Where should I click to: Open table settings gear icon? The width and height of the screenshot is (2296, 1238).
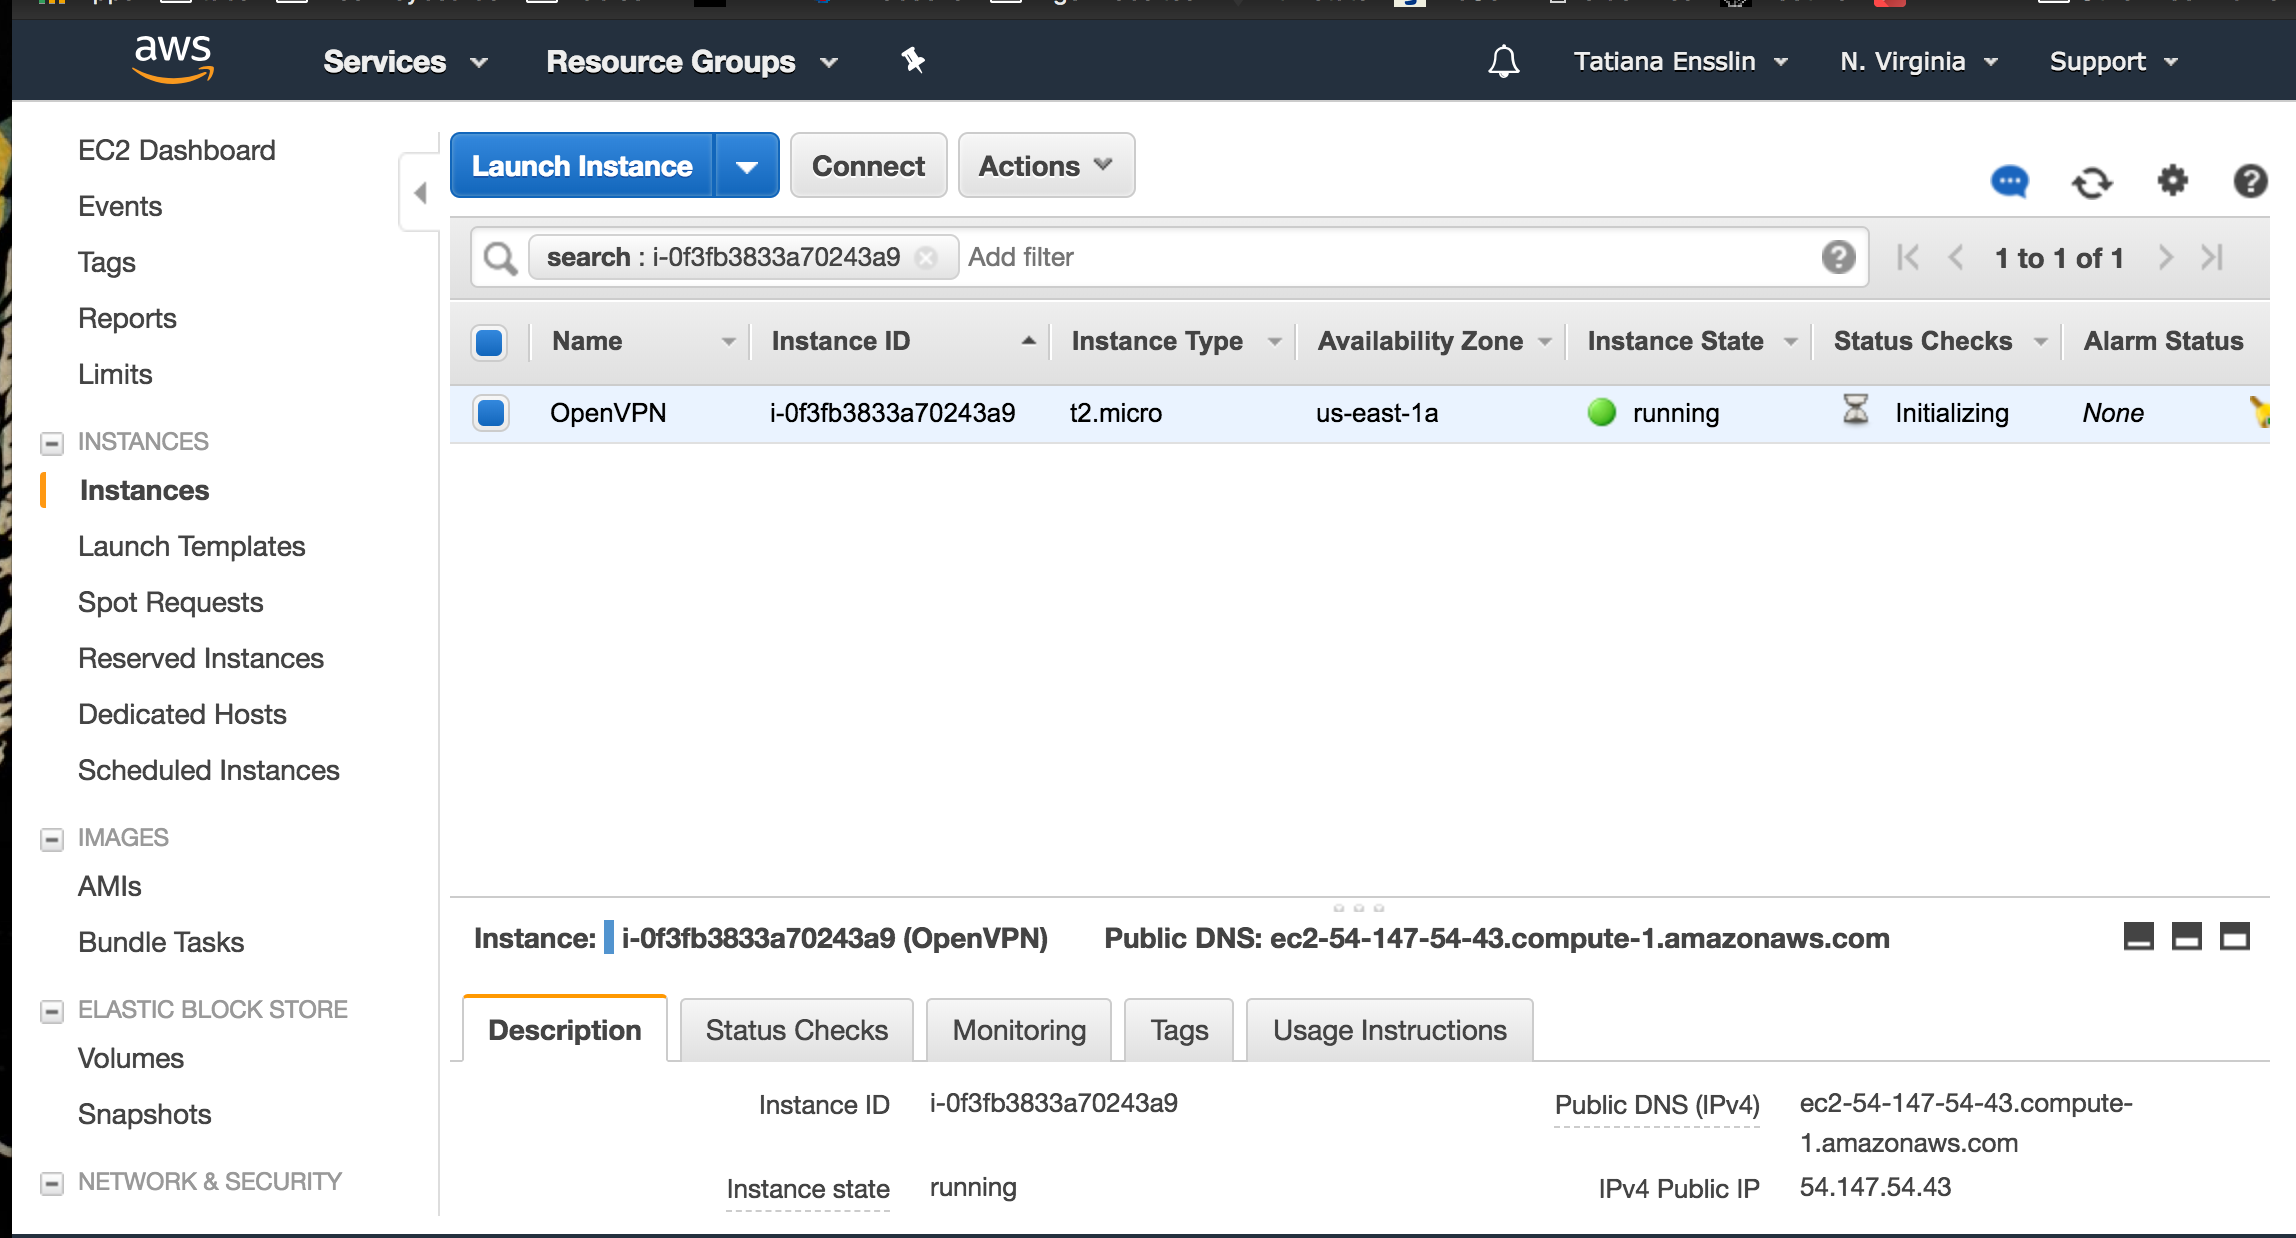tap(2172, 181)
